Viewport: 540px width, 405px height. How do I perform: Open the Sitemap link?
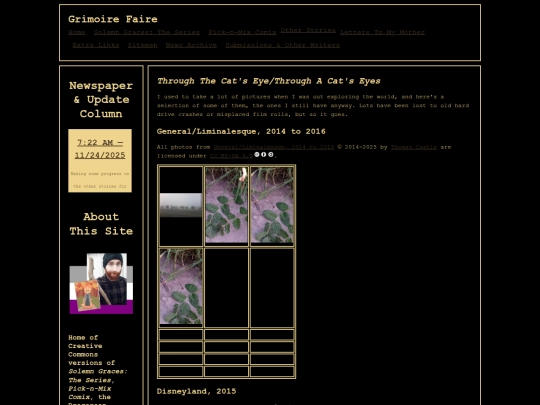pyautogui.click(x=143, y=45)
